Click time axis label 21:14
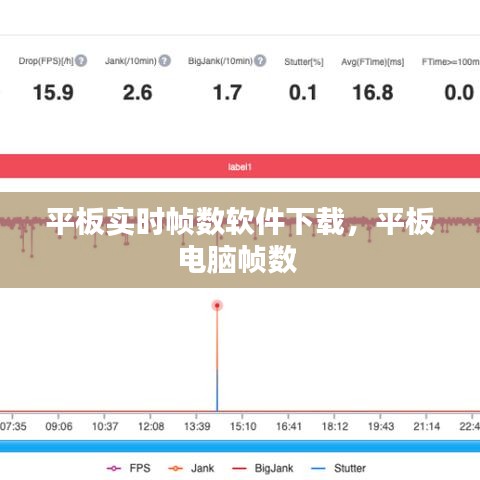 (426, 426)
